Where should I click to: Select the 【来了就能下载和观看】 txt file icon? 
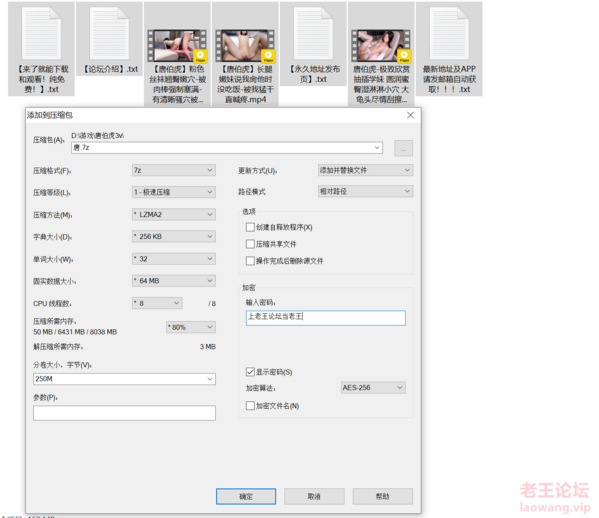(41, 34)
